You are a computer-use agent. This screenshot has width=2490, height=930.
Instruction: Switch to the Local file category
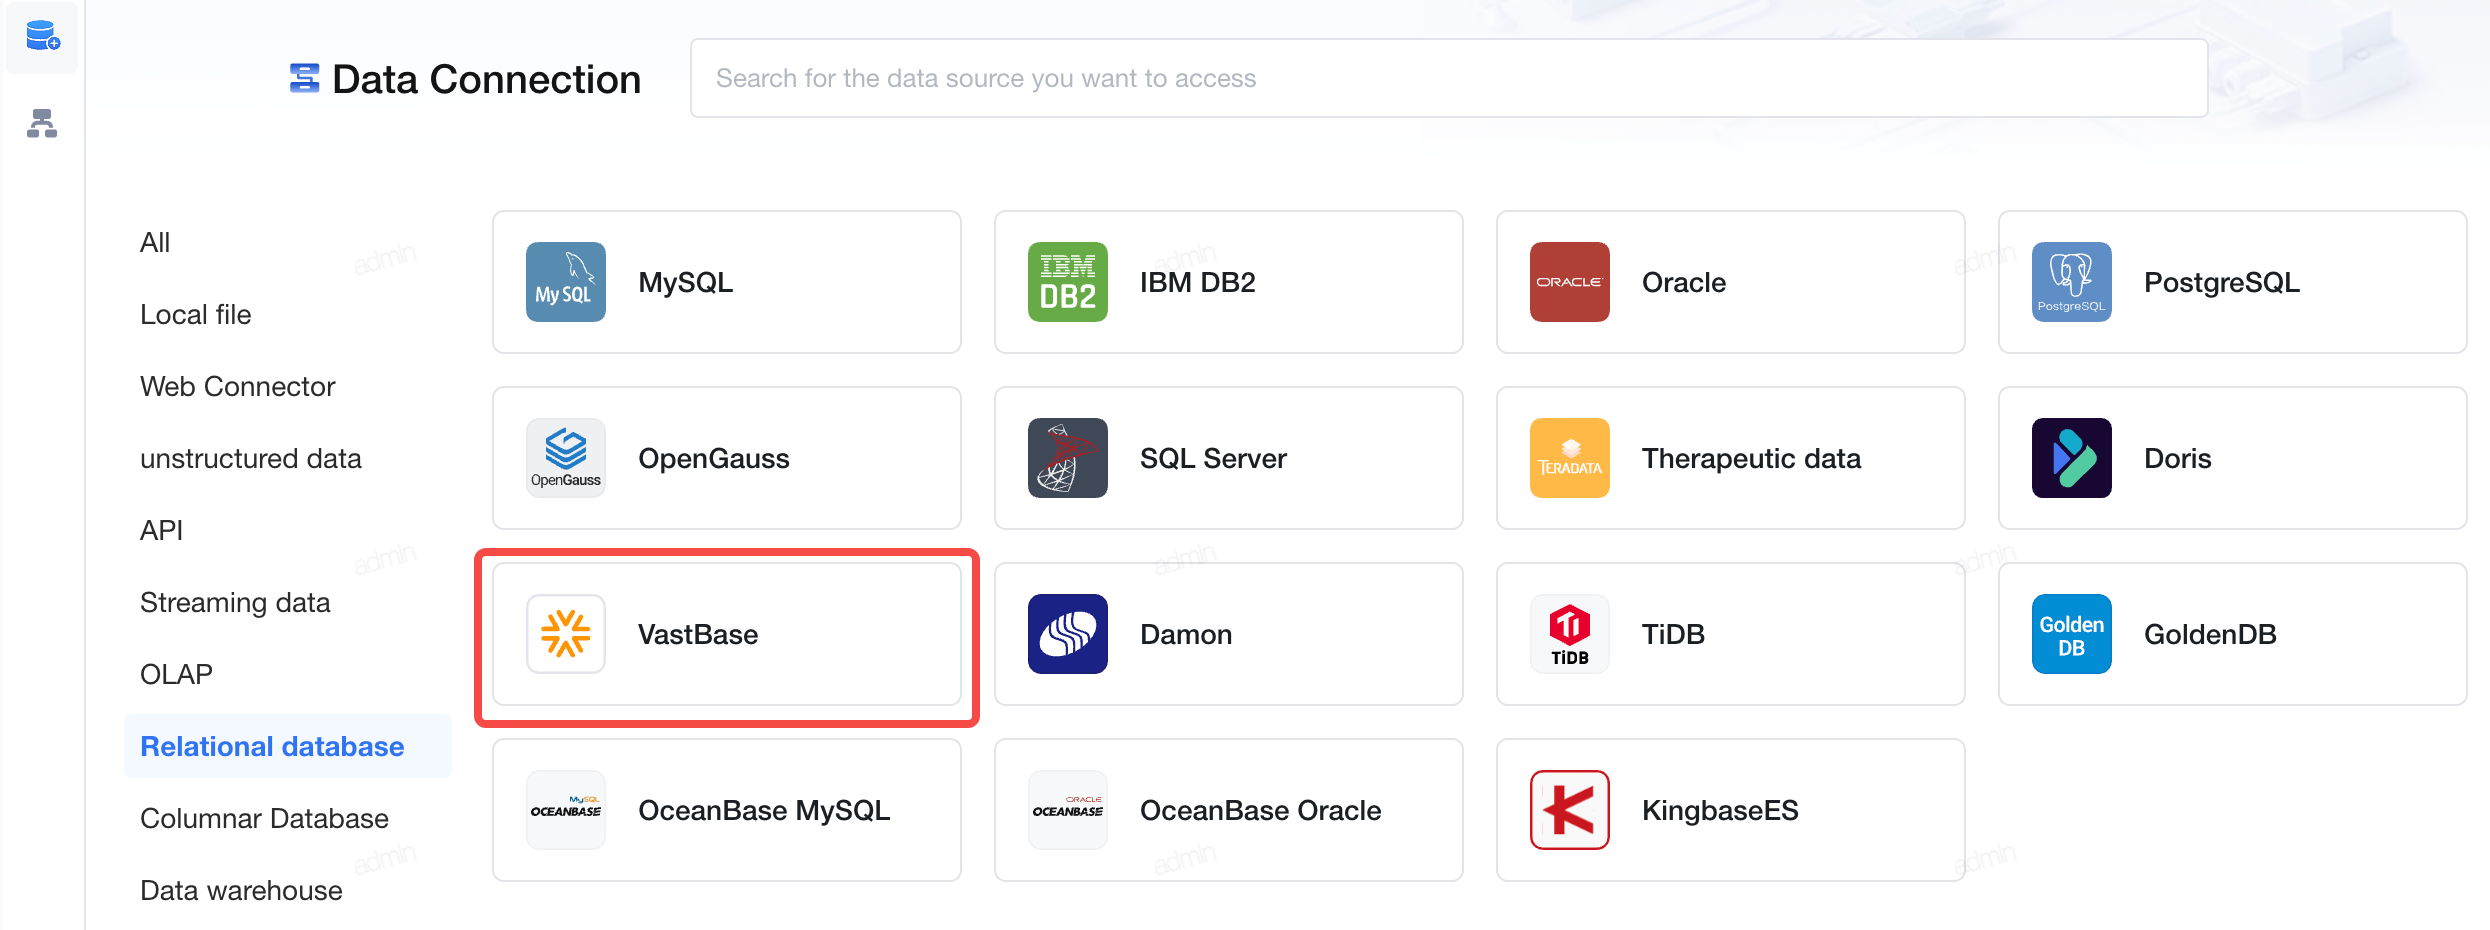coord(196,314)
